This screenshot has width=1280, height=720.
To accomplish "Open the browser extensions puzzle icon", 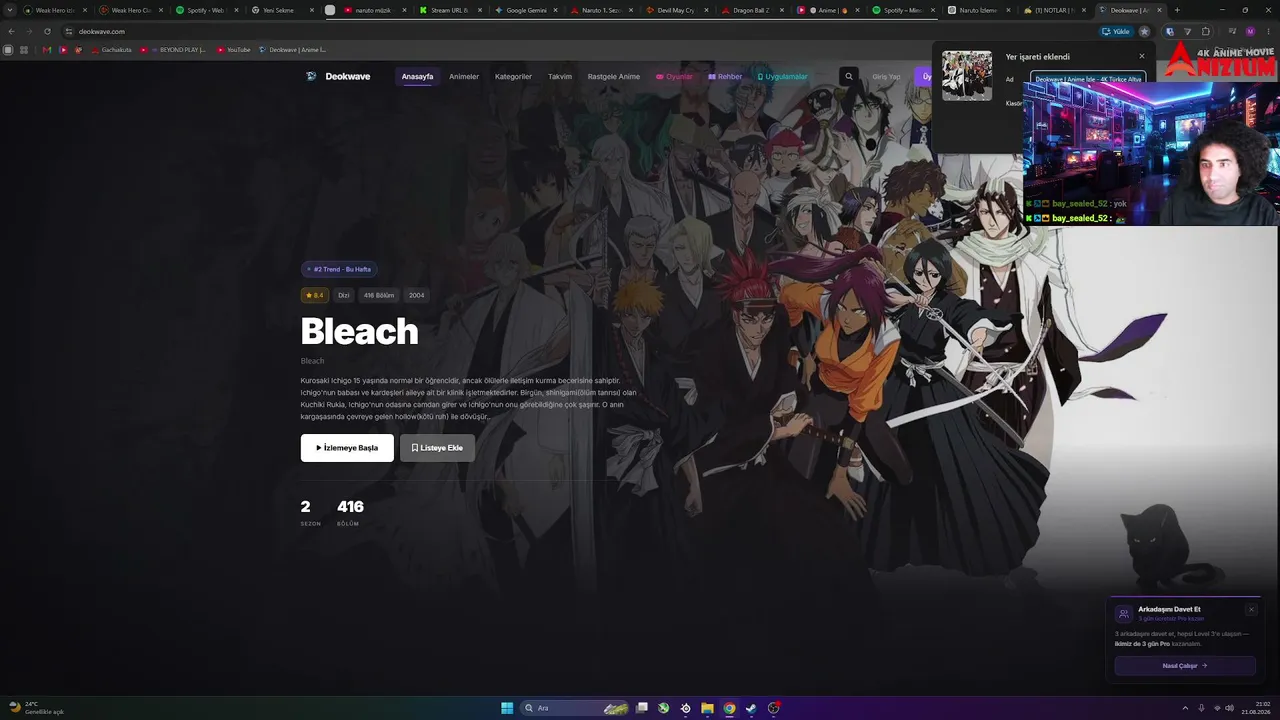I will (x=1206, y=31).
